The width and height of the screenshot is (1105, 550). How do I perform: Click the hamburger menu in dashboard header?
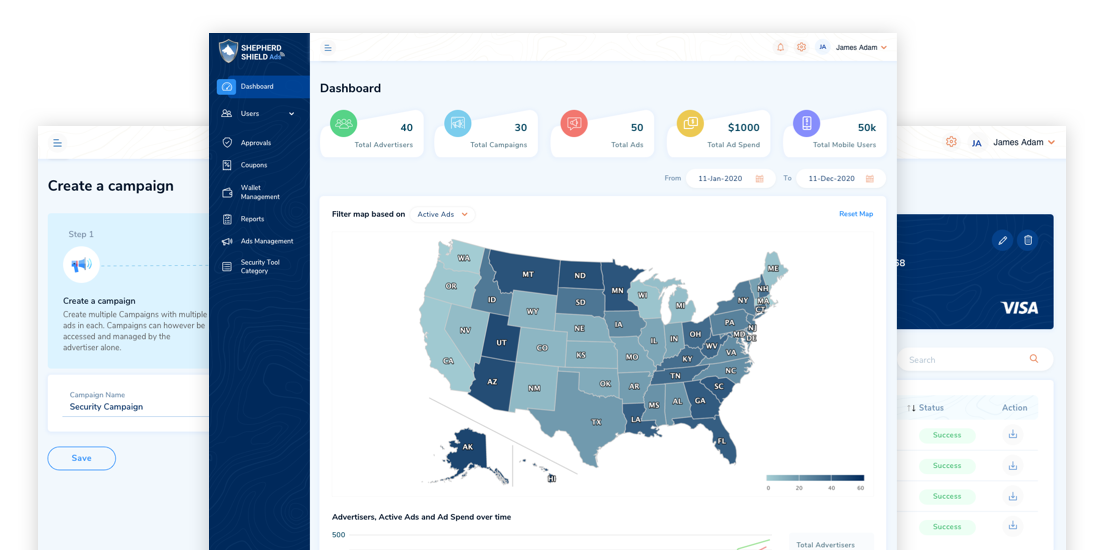click(x=328, y=48)
